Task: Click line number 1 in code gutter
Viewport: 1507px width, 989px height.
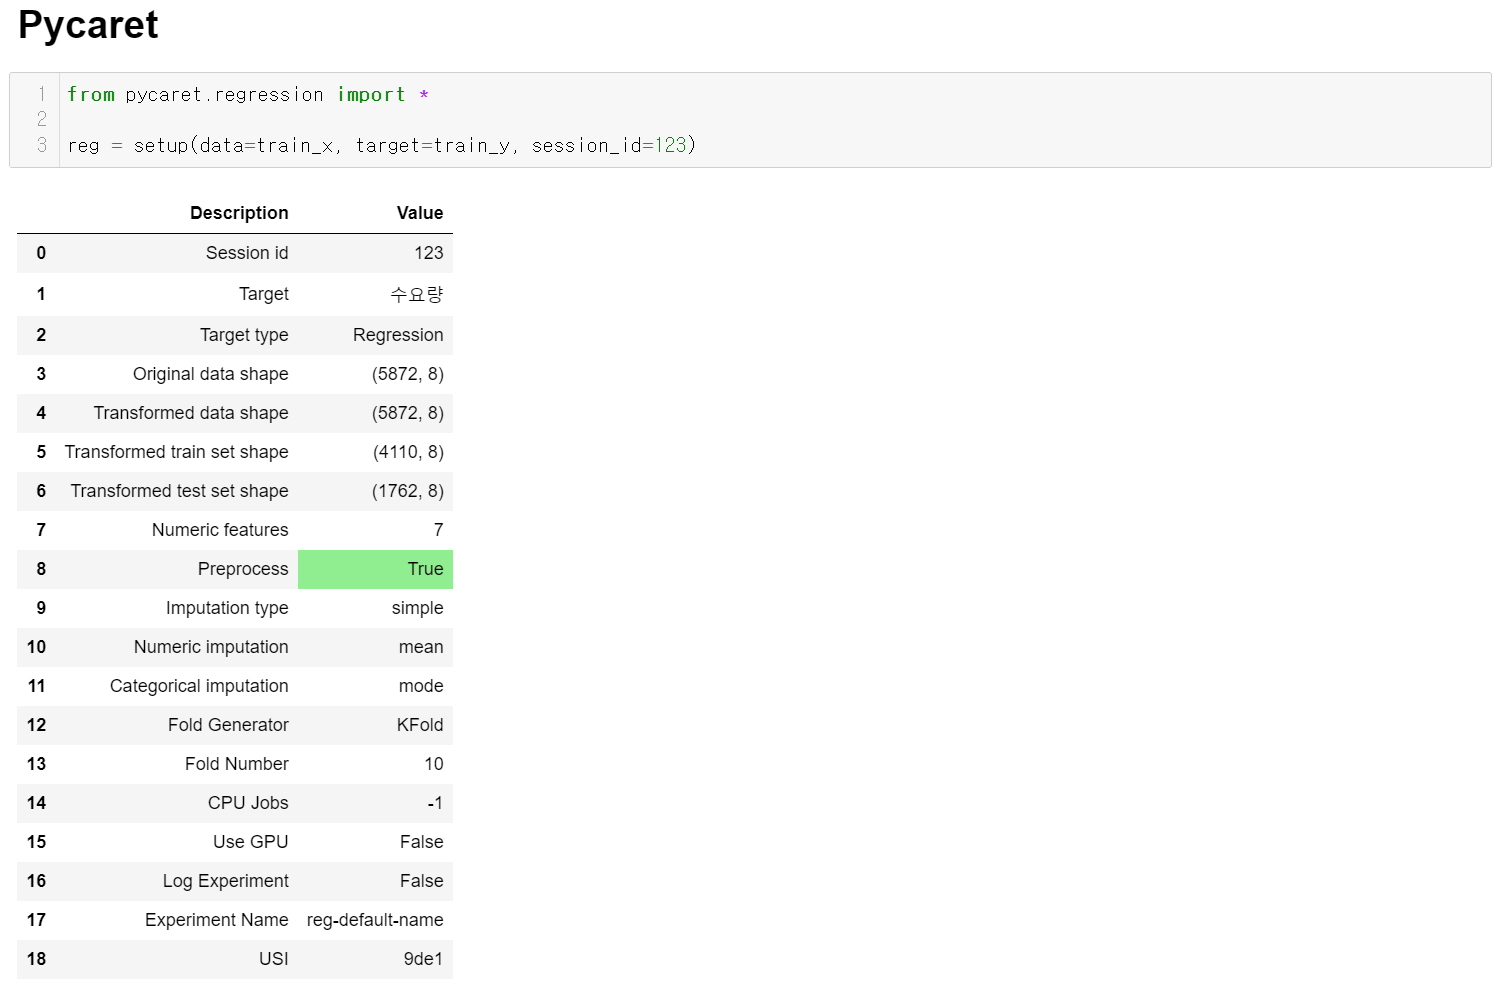Action: coord(42,94)
